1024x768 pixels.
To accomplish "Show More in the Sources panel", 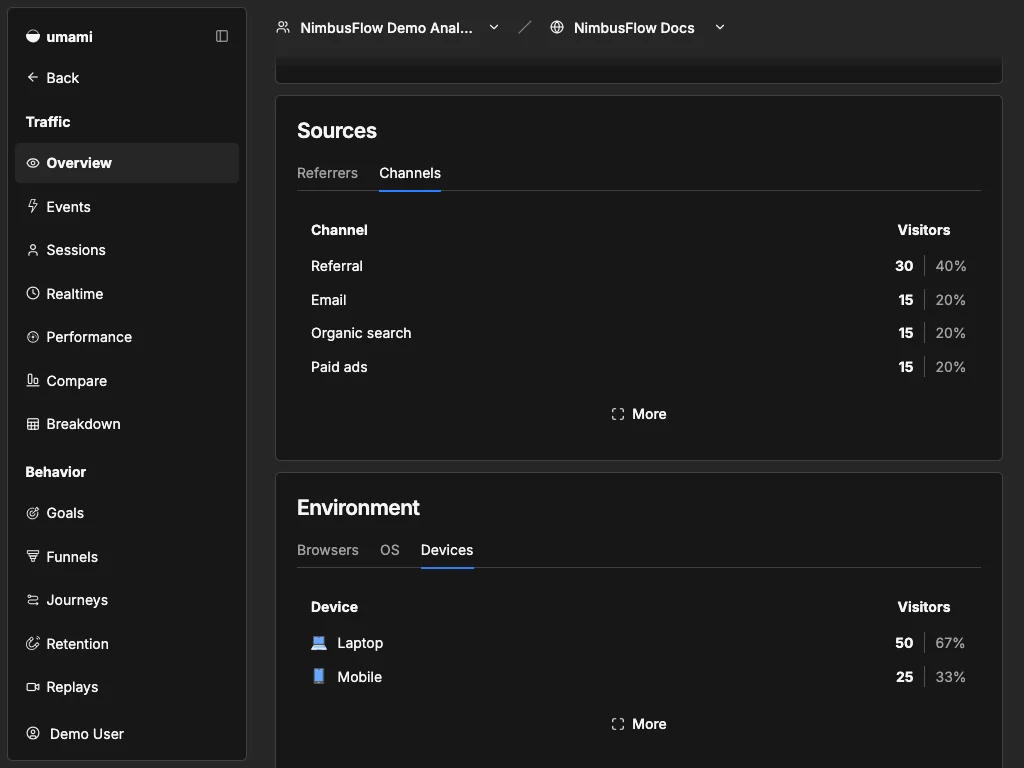I will click(x=639, y=414).
